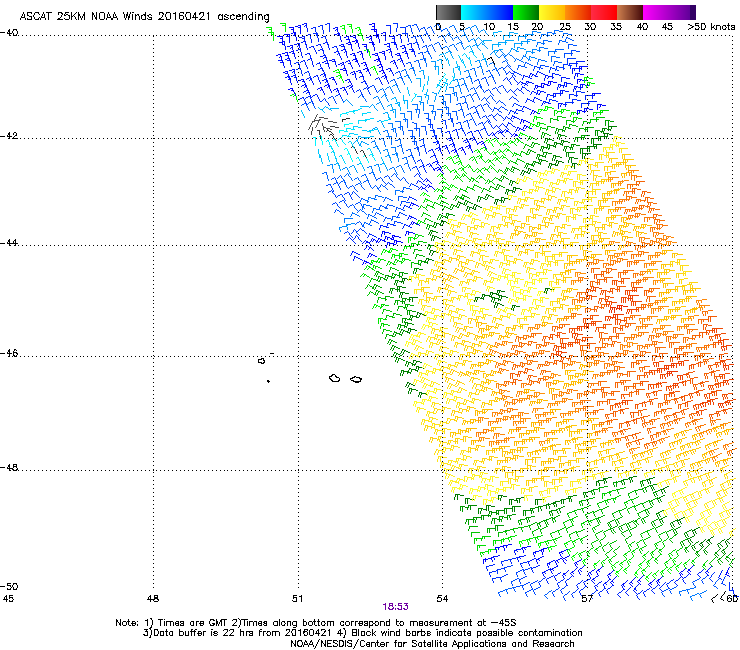Click 'NOAA/NESDIS/Center for Satellite Applications and Research' credit
Viewport: 740px width, 650px height.
coord(432,644)
